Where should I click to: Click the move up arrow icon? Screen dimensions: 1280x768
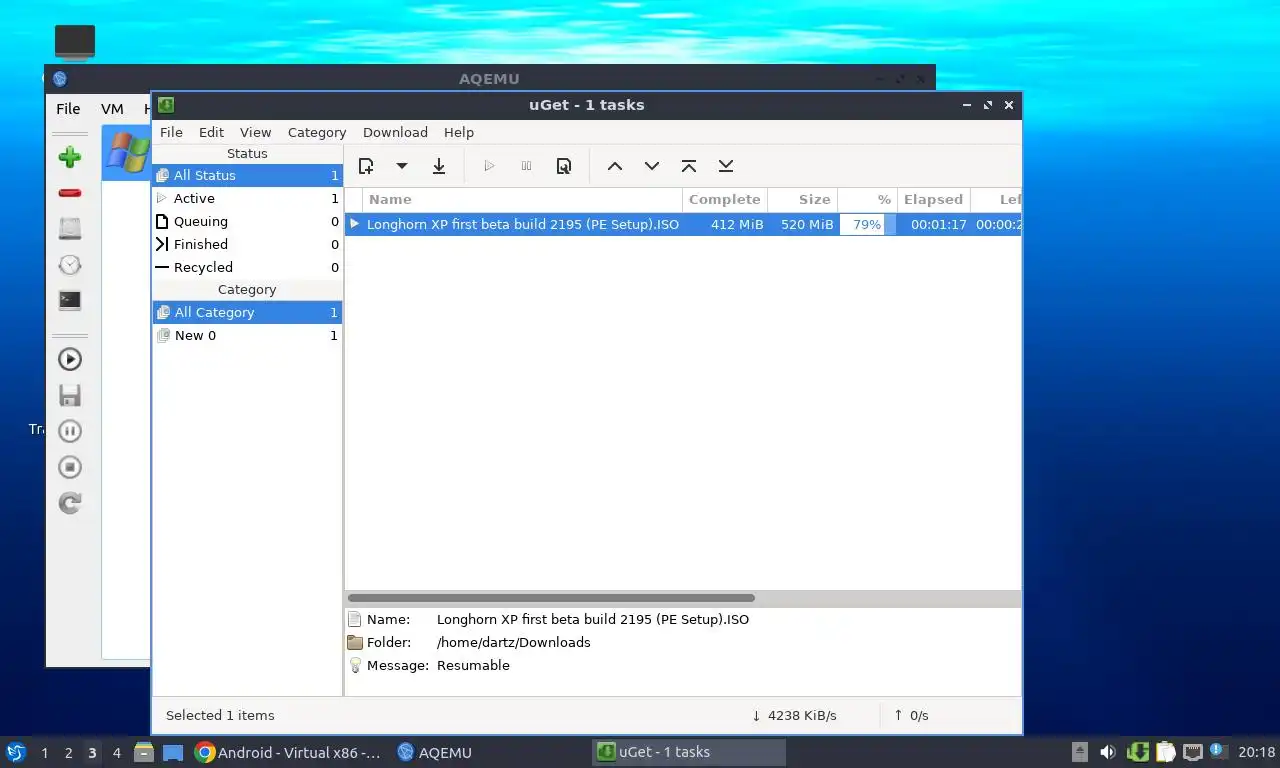tap(615, 166)
